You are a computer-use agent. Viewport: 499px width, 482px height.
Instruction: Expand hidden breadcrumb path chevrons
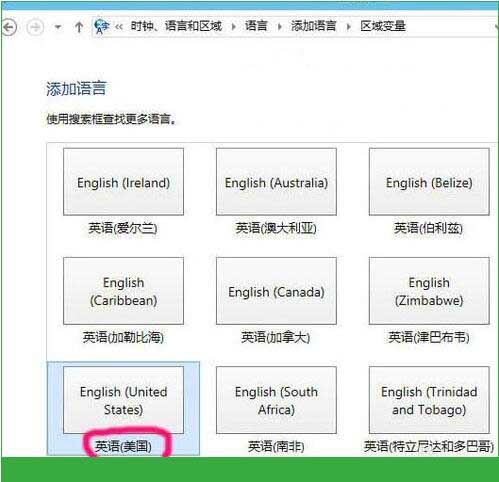[x=119, y=26]
